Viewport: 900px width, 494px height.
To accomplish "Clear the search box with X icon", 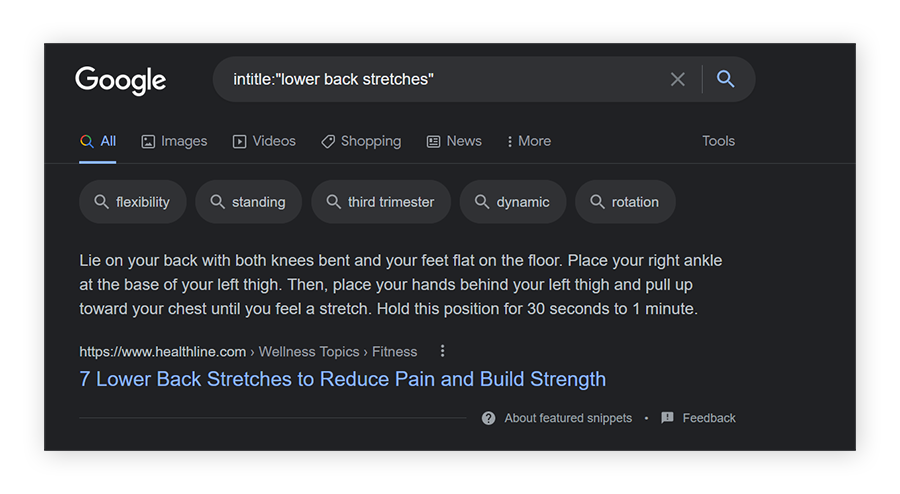I will point(677,79).
